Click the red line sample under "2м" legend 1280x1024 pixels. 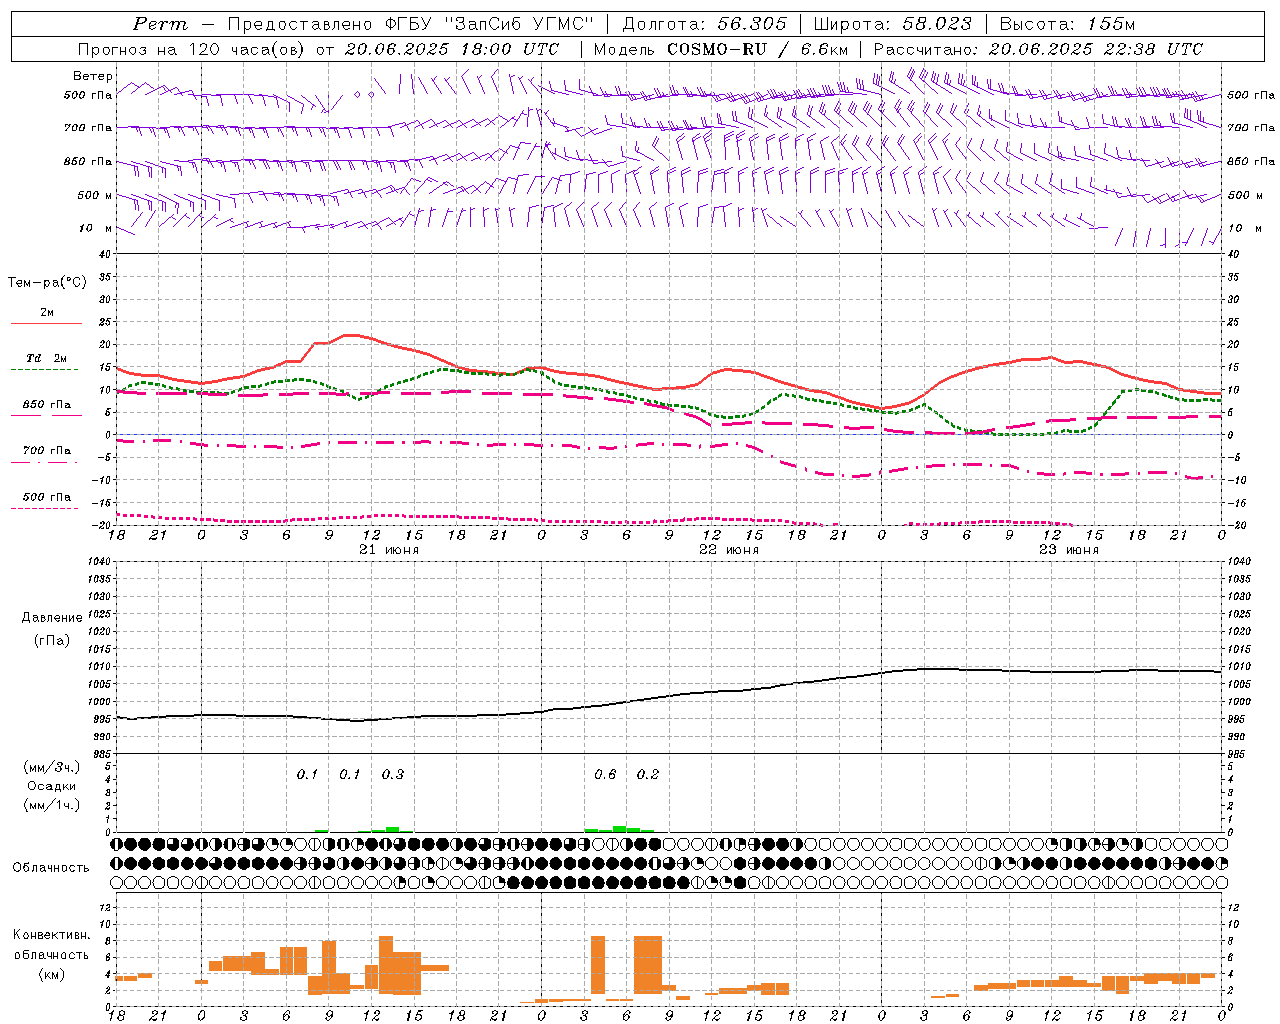click(46, 324)
